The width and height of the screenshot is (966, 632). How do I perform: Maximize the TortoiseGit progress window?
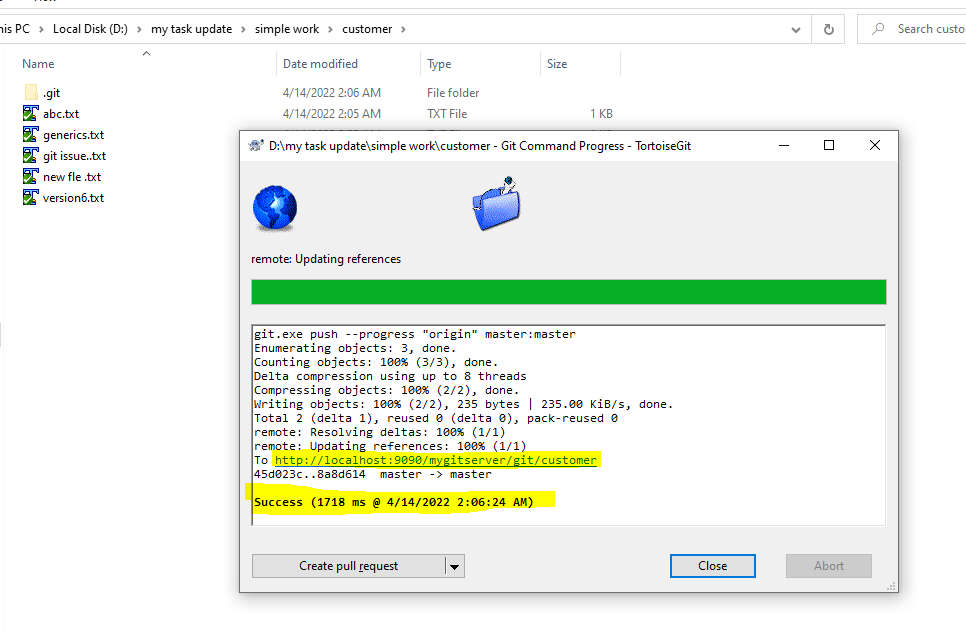(829, 145)
